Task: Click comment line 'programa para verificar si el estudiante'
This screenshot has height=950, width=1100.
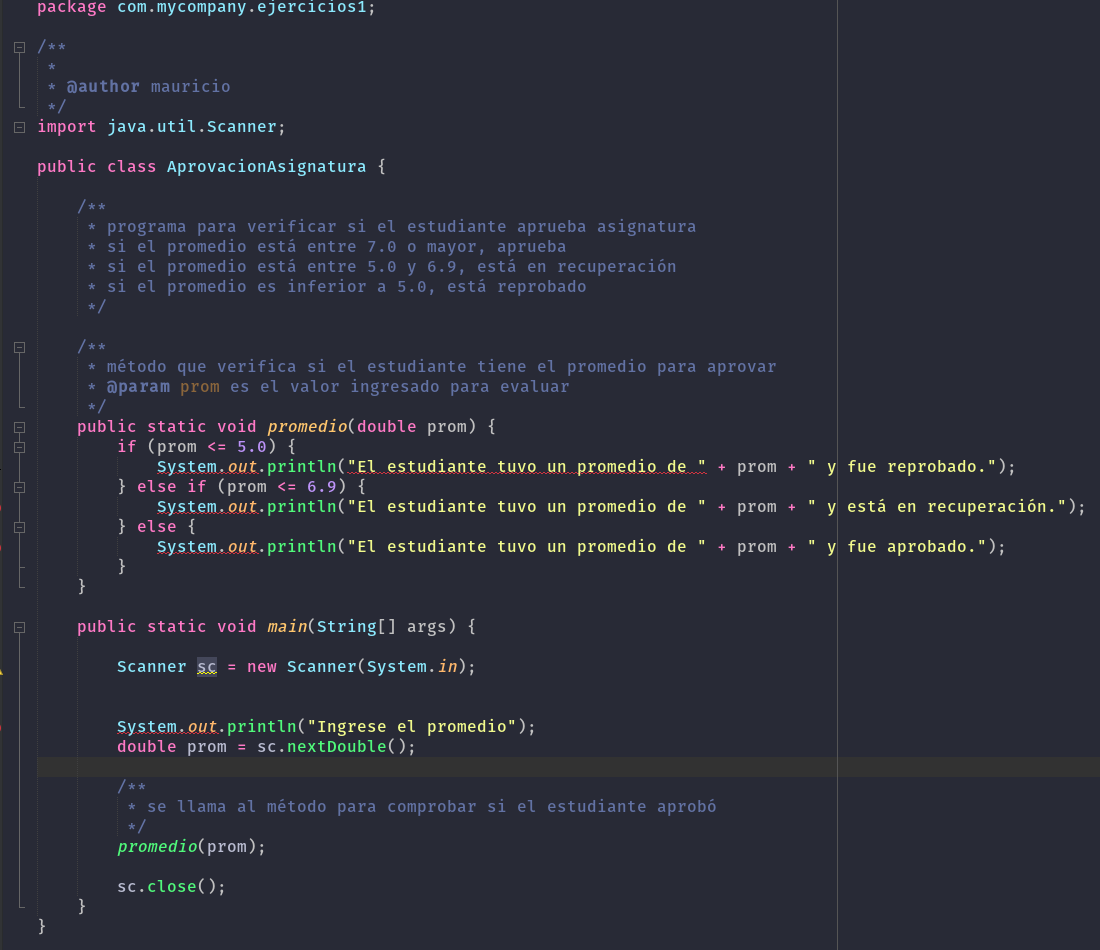Action: (401, 227)
